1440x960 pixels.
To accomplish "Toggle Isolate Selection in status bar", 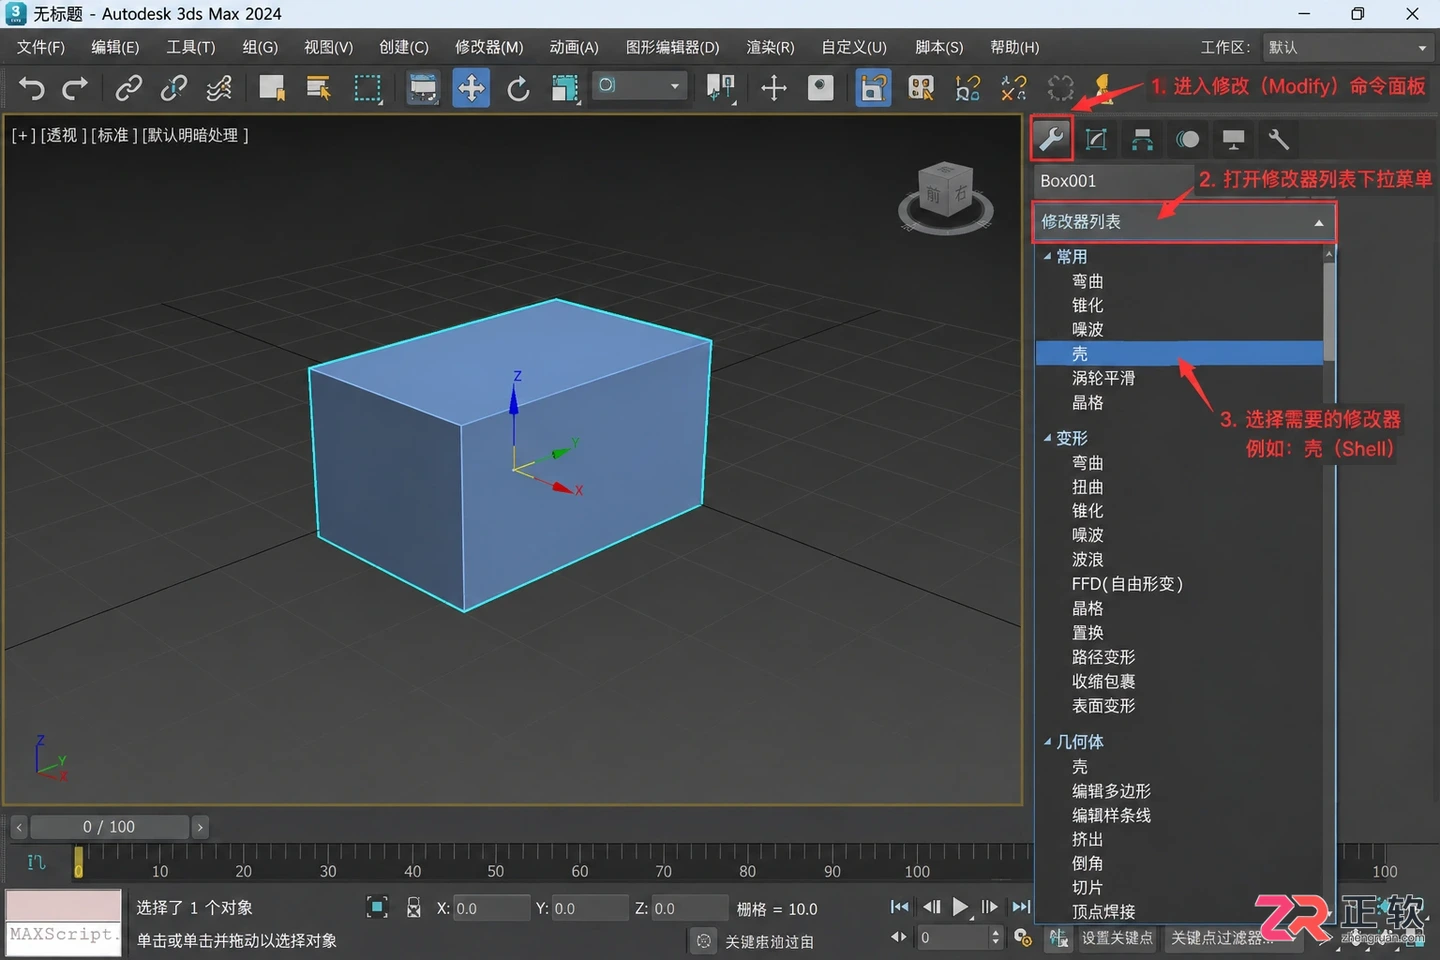I will click(x=377, y=907).
